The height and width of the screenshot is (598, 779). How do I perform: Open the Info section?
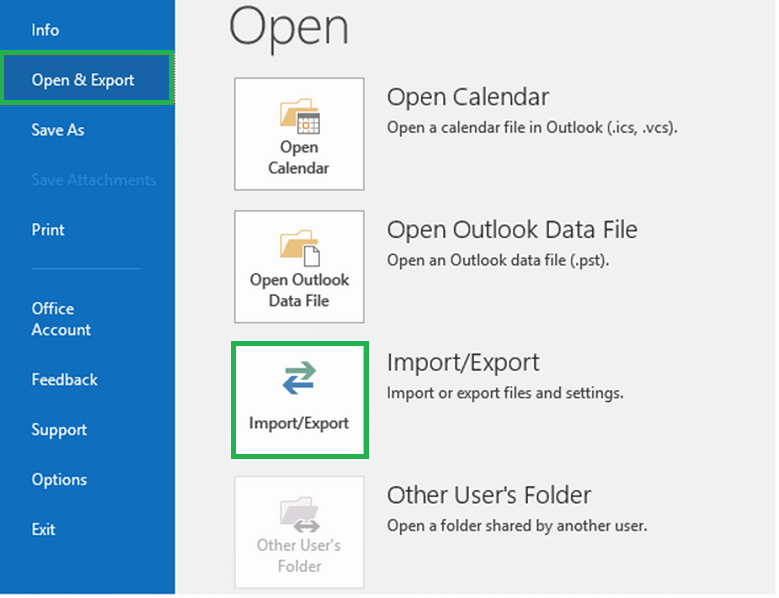click(45, 30)
